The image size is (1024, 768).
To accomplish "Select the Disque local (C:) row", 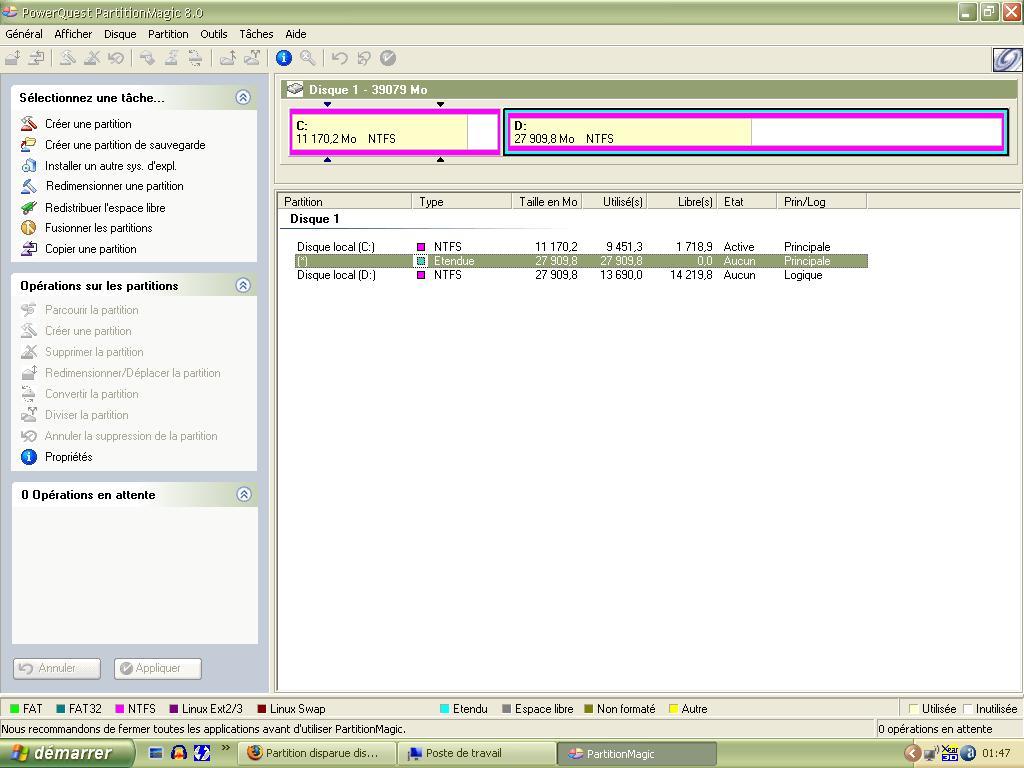I will tap(581, 247).
